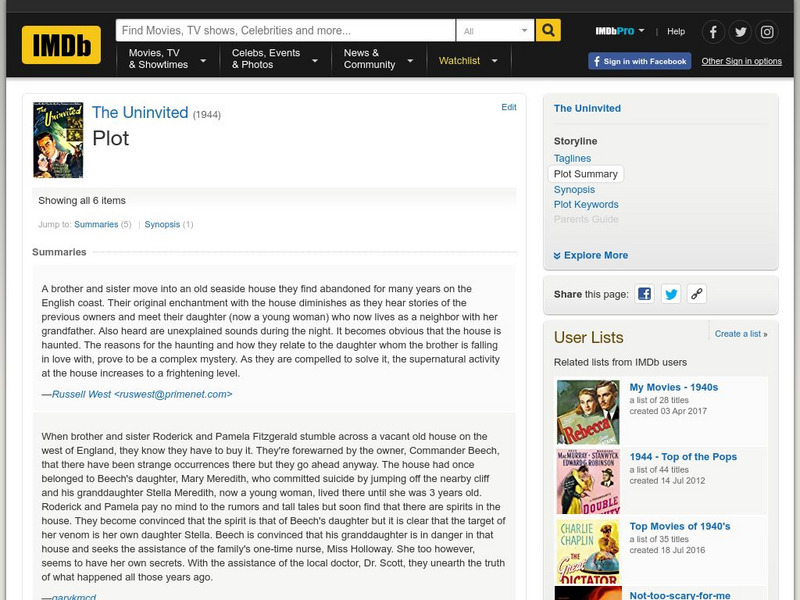Click the Double Indemnity poster thumbnail
The image size is (800, 600).
click(x=588, y=481)
